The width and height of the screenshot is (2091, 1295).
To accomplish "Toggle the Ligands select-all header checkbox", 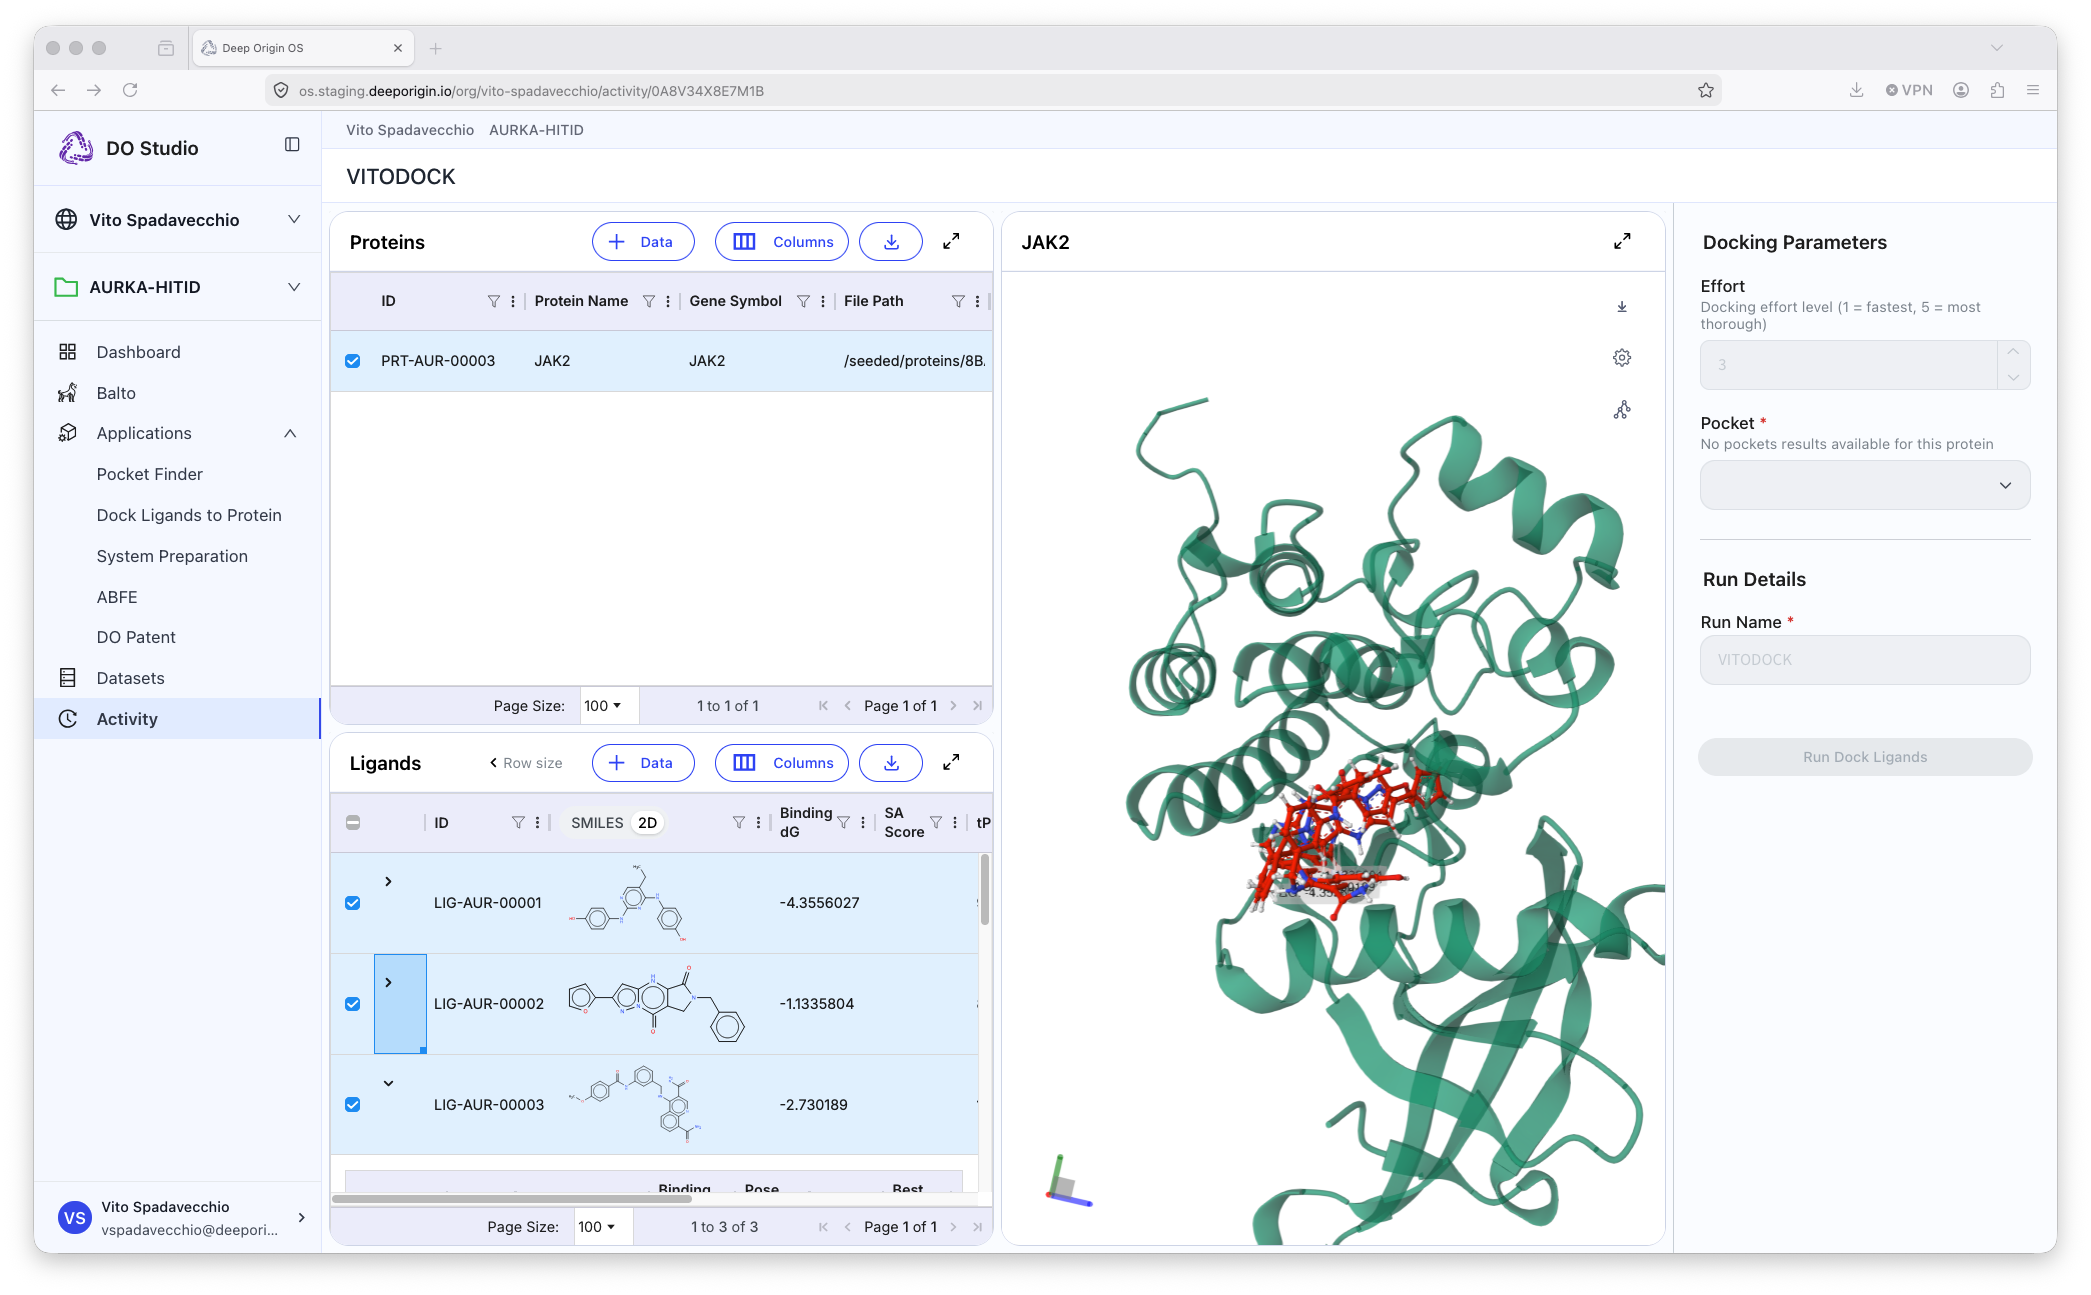I will click(x=353, y=822).
